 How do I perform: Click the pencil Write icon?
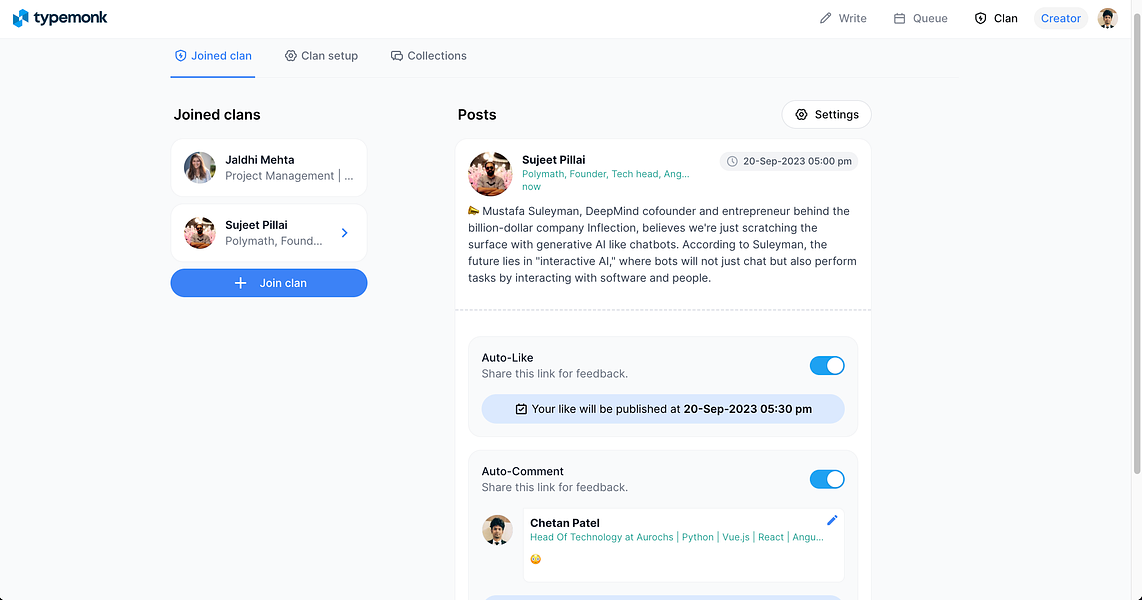[x=825, y=18]
